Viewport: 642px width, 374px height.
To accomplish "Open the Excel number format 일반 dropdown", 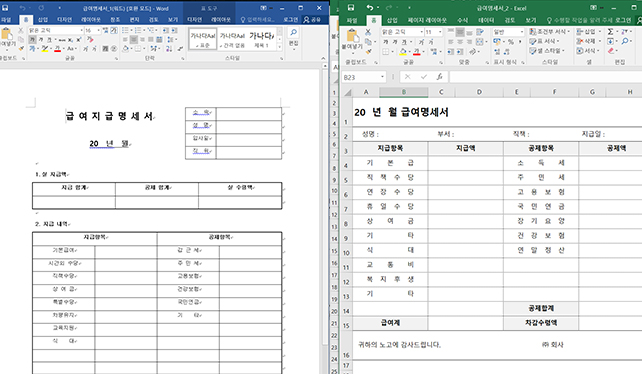I will 522,32.
